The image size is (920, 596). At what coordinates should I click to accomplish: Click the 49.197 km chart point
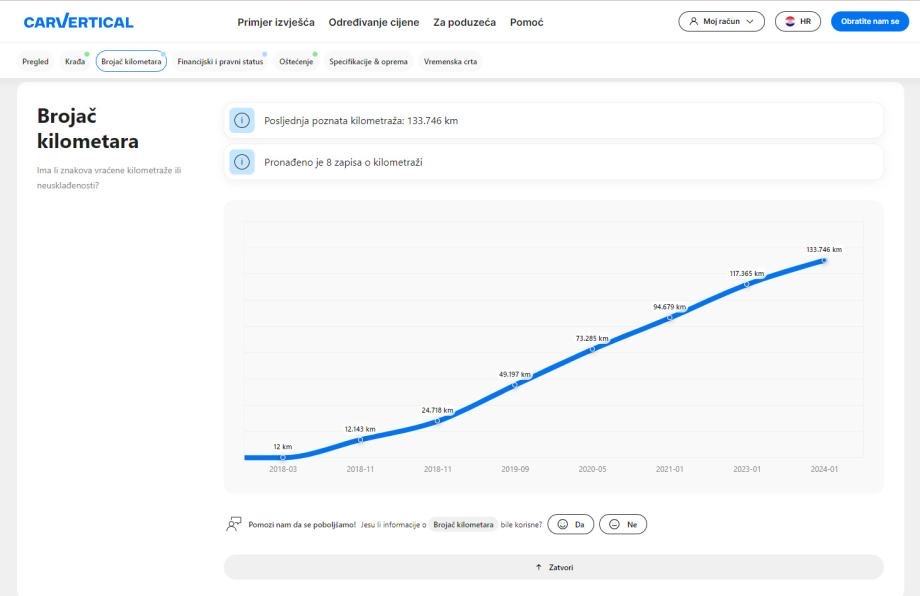[515, 385]
